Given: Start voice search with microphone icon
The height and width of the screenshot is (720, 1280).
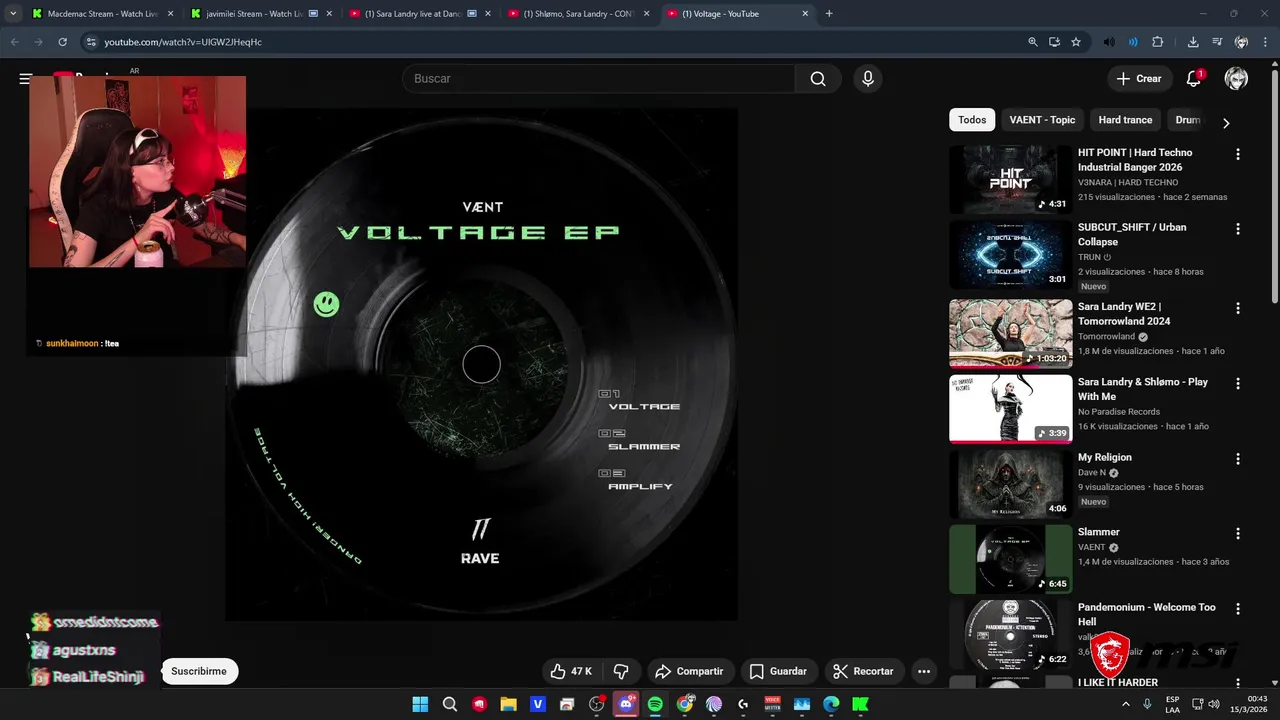Looking at the screenshot, I should pos(867,79).
